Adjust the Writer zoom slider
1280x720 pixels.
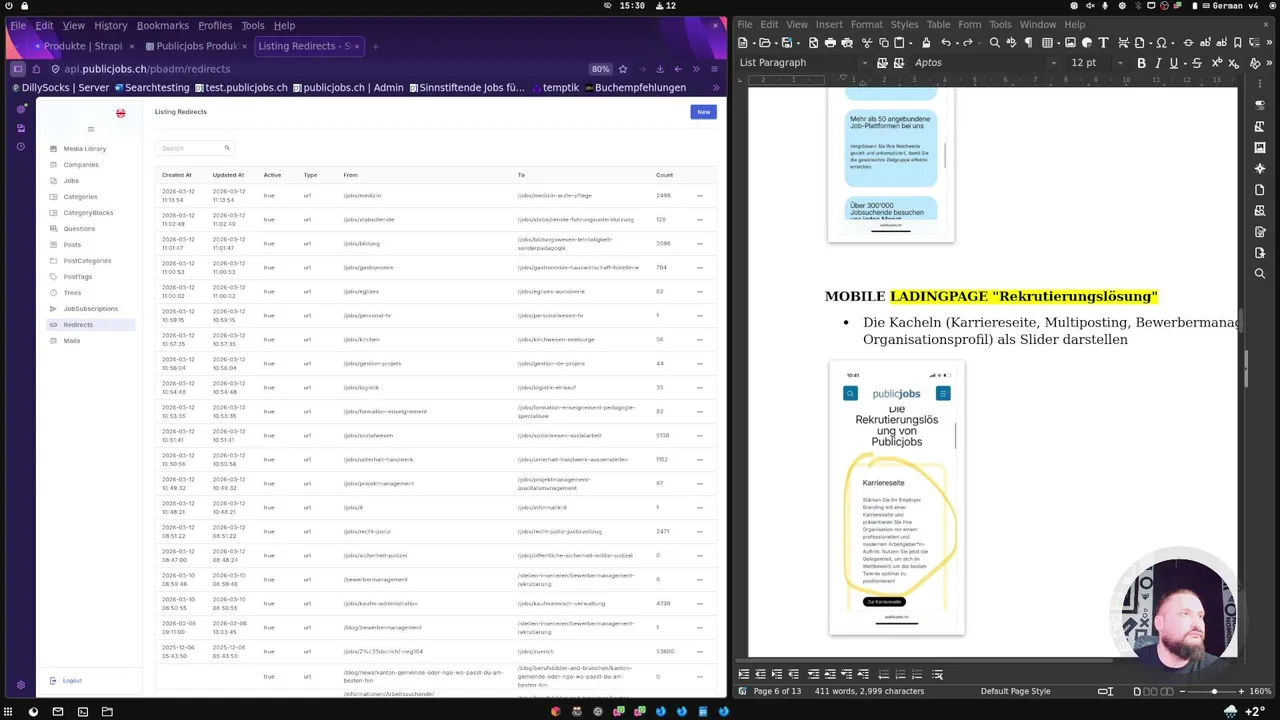[1214, 691]
